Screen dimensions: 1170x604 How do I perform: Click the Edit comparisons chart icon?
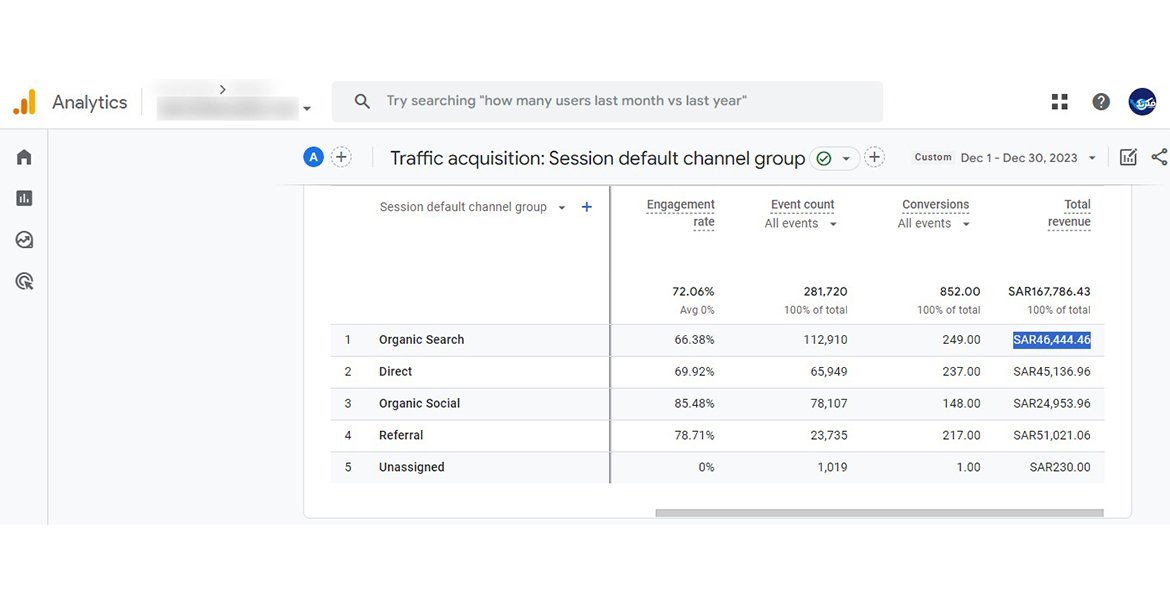point(1128,157)
